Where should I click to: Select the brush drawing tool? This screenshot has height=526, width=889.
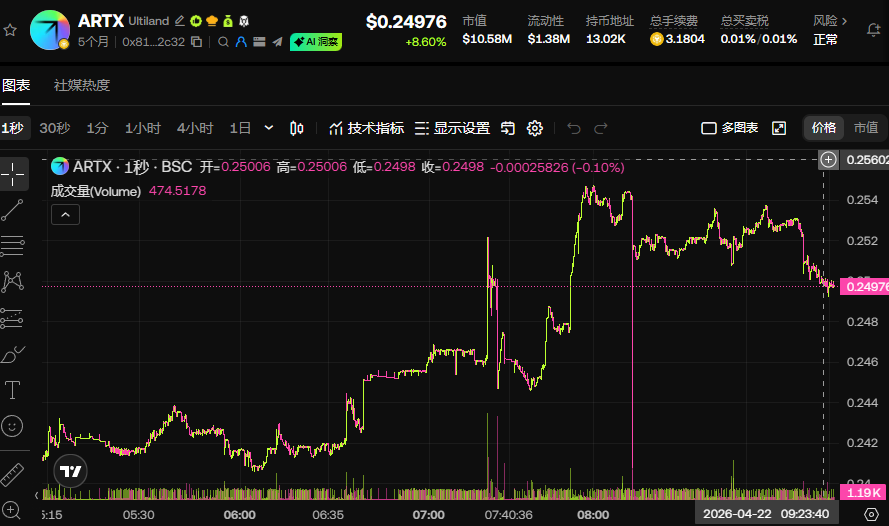click(x=12, y=355)
